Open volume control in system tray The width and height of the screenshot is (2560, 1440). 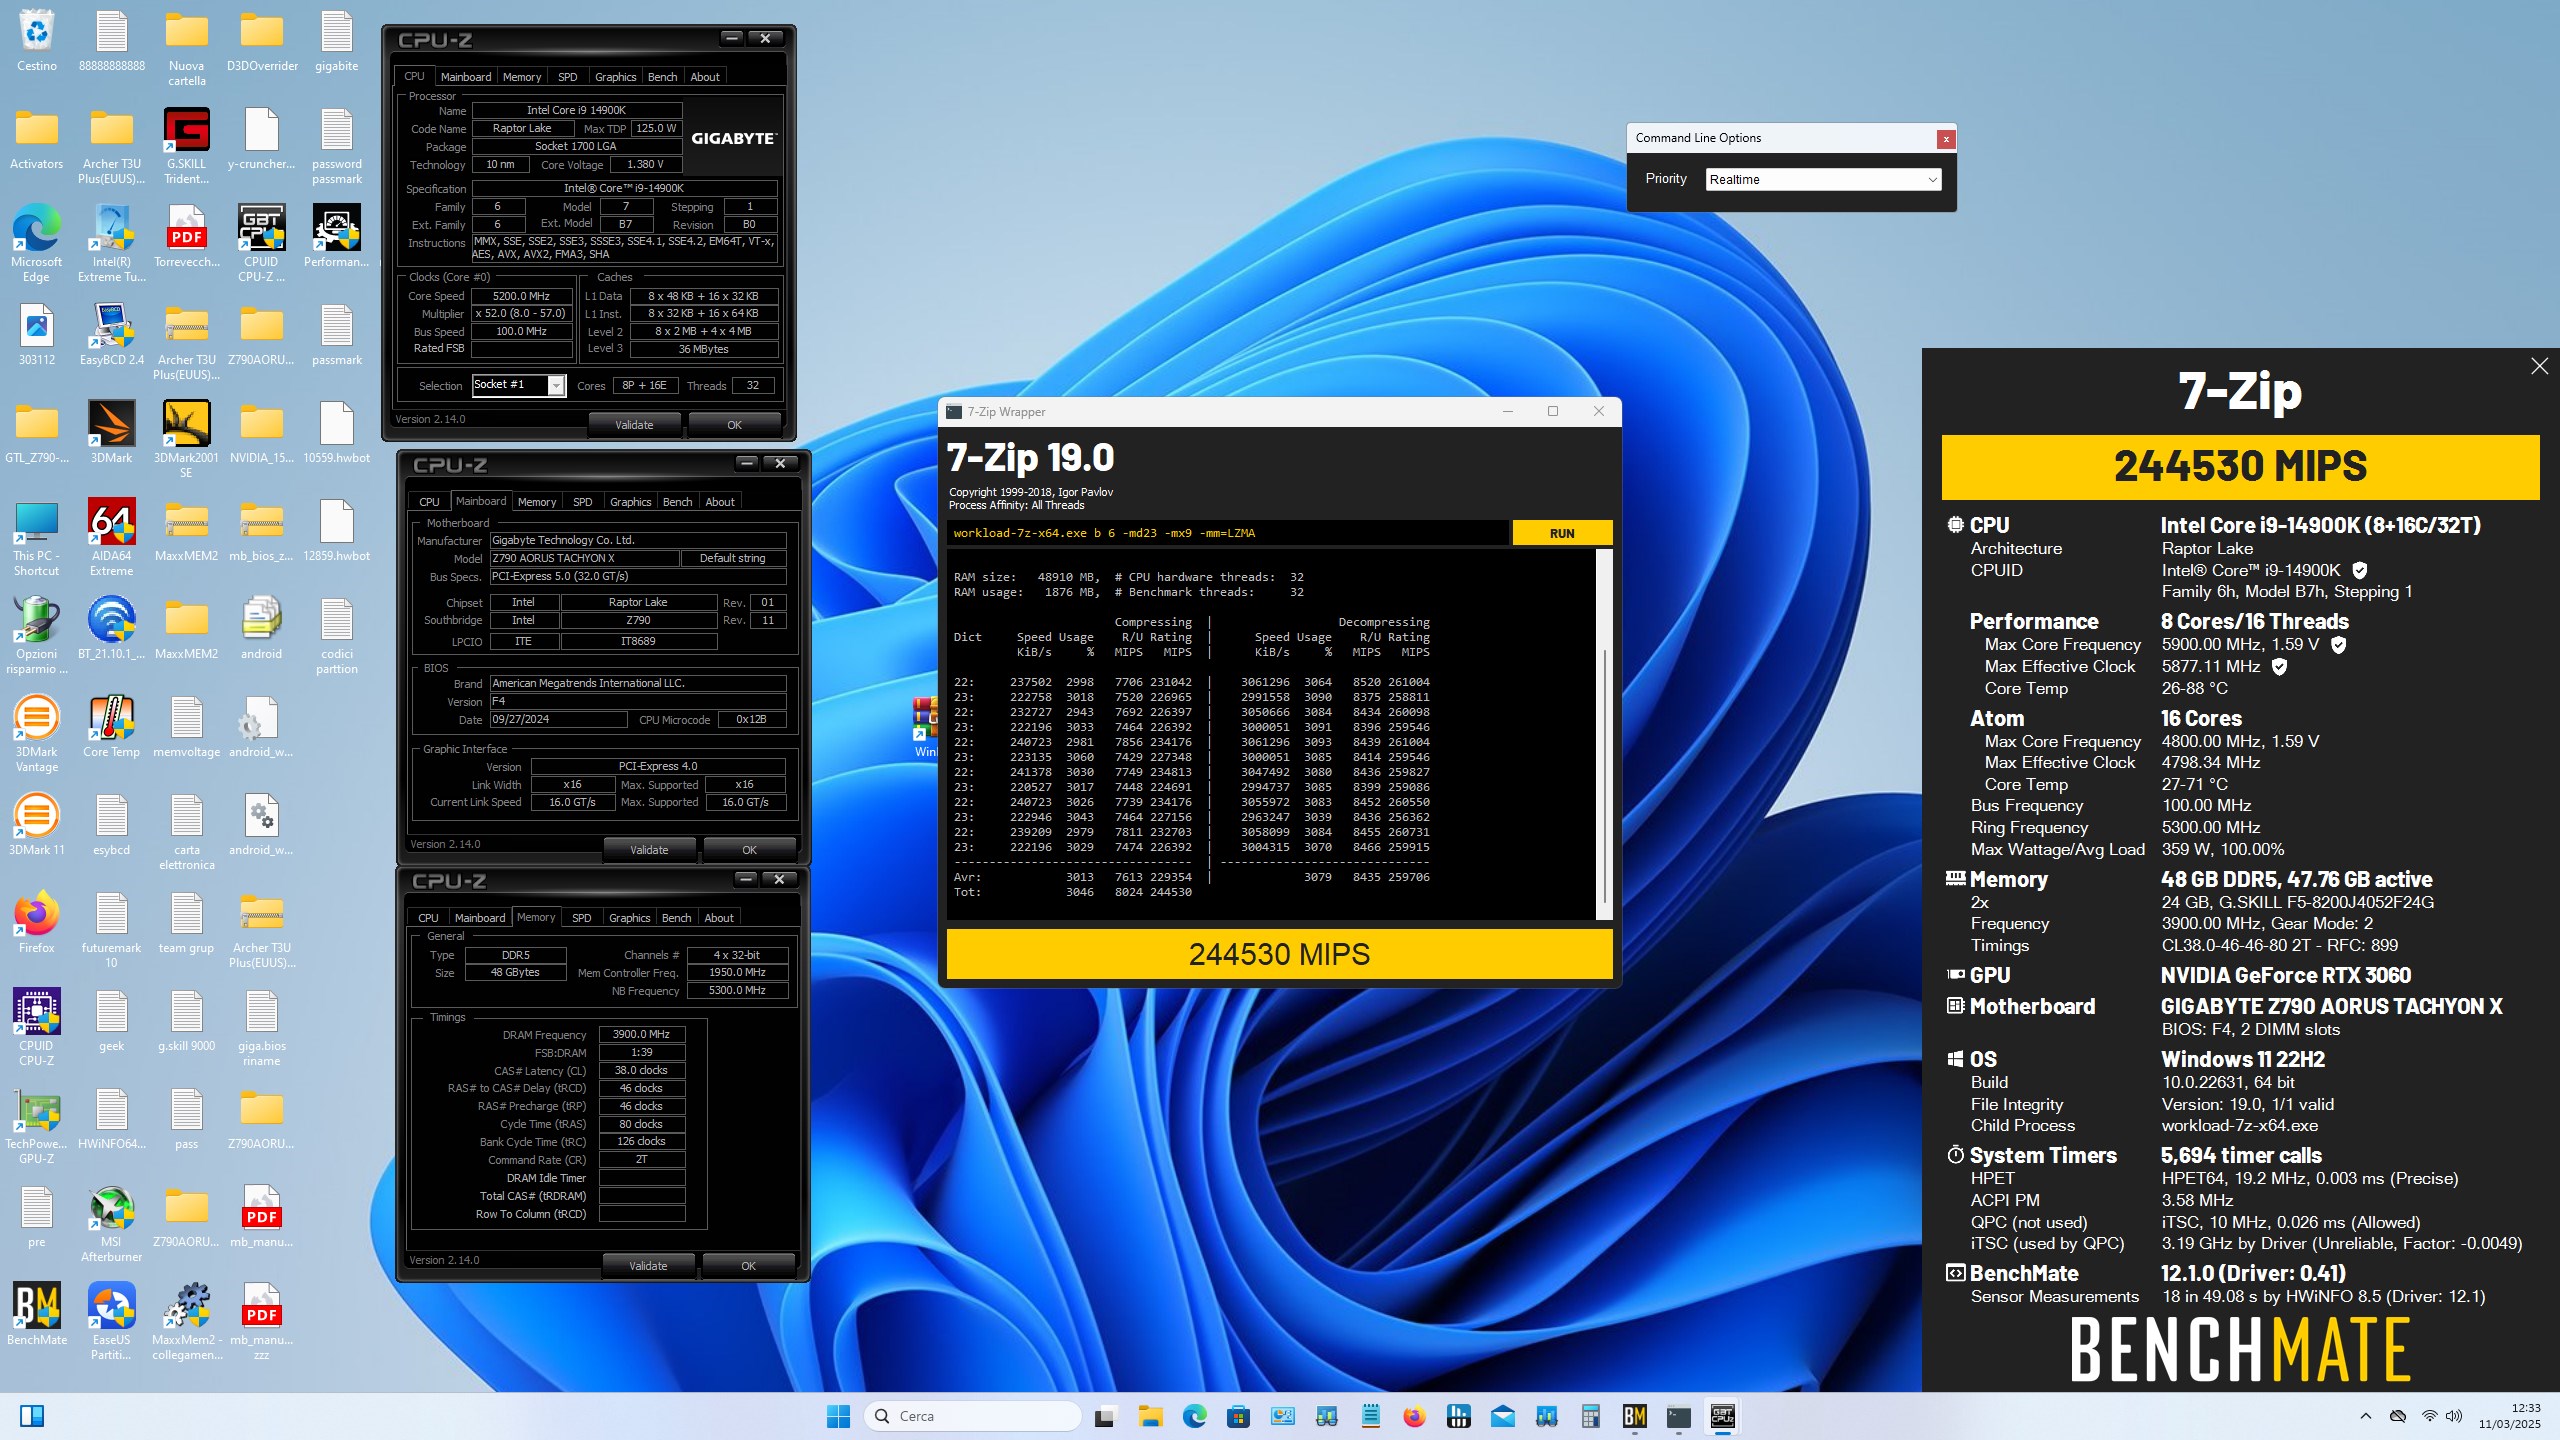[2453, 1416]
